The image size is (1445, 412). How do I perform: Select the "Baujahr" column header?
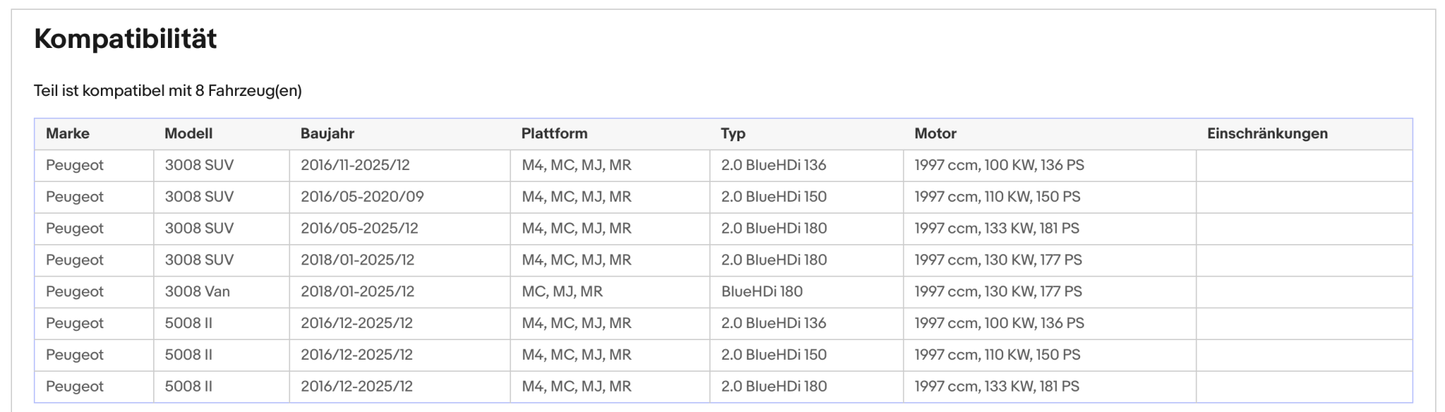coord(327,134)
